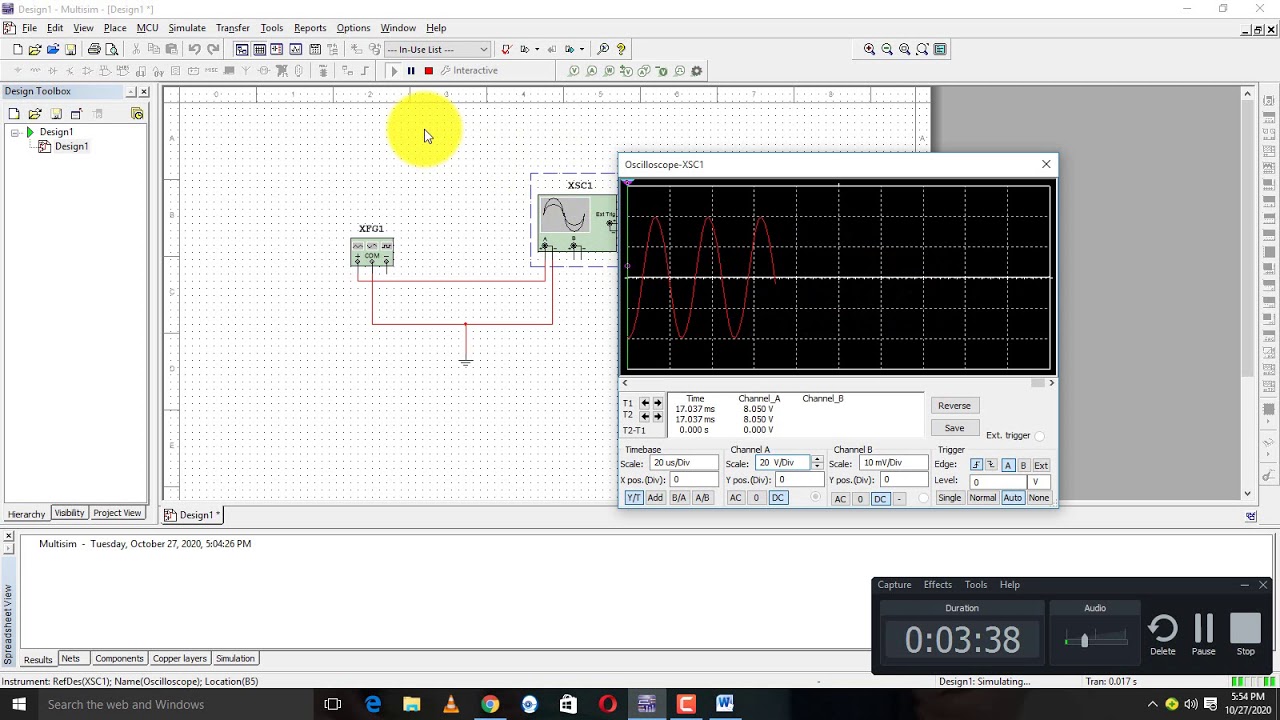Image resolution: width=1280 pixels, height=720 pixels.
Task: Click the Timebase Scale input field
Action: [683, 463]
